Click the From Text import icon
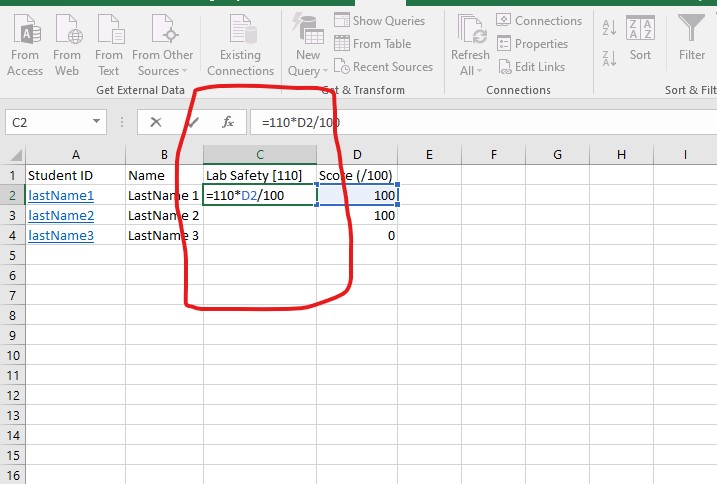 108,30
